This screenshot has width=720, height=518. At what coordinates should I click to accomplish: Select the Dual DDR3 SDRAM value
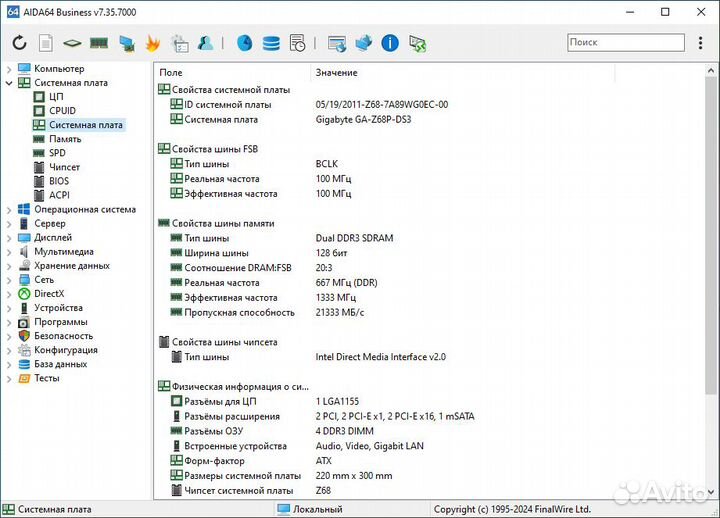point(354,238)
